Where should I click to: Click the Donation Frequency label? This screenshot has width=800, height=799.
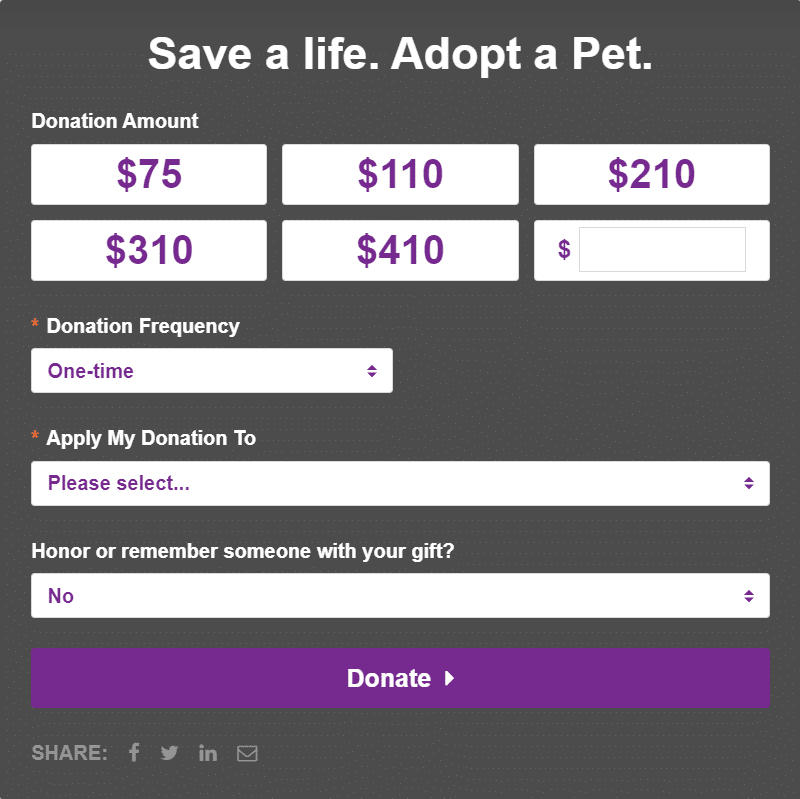tap(143, 326)
